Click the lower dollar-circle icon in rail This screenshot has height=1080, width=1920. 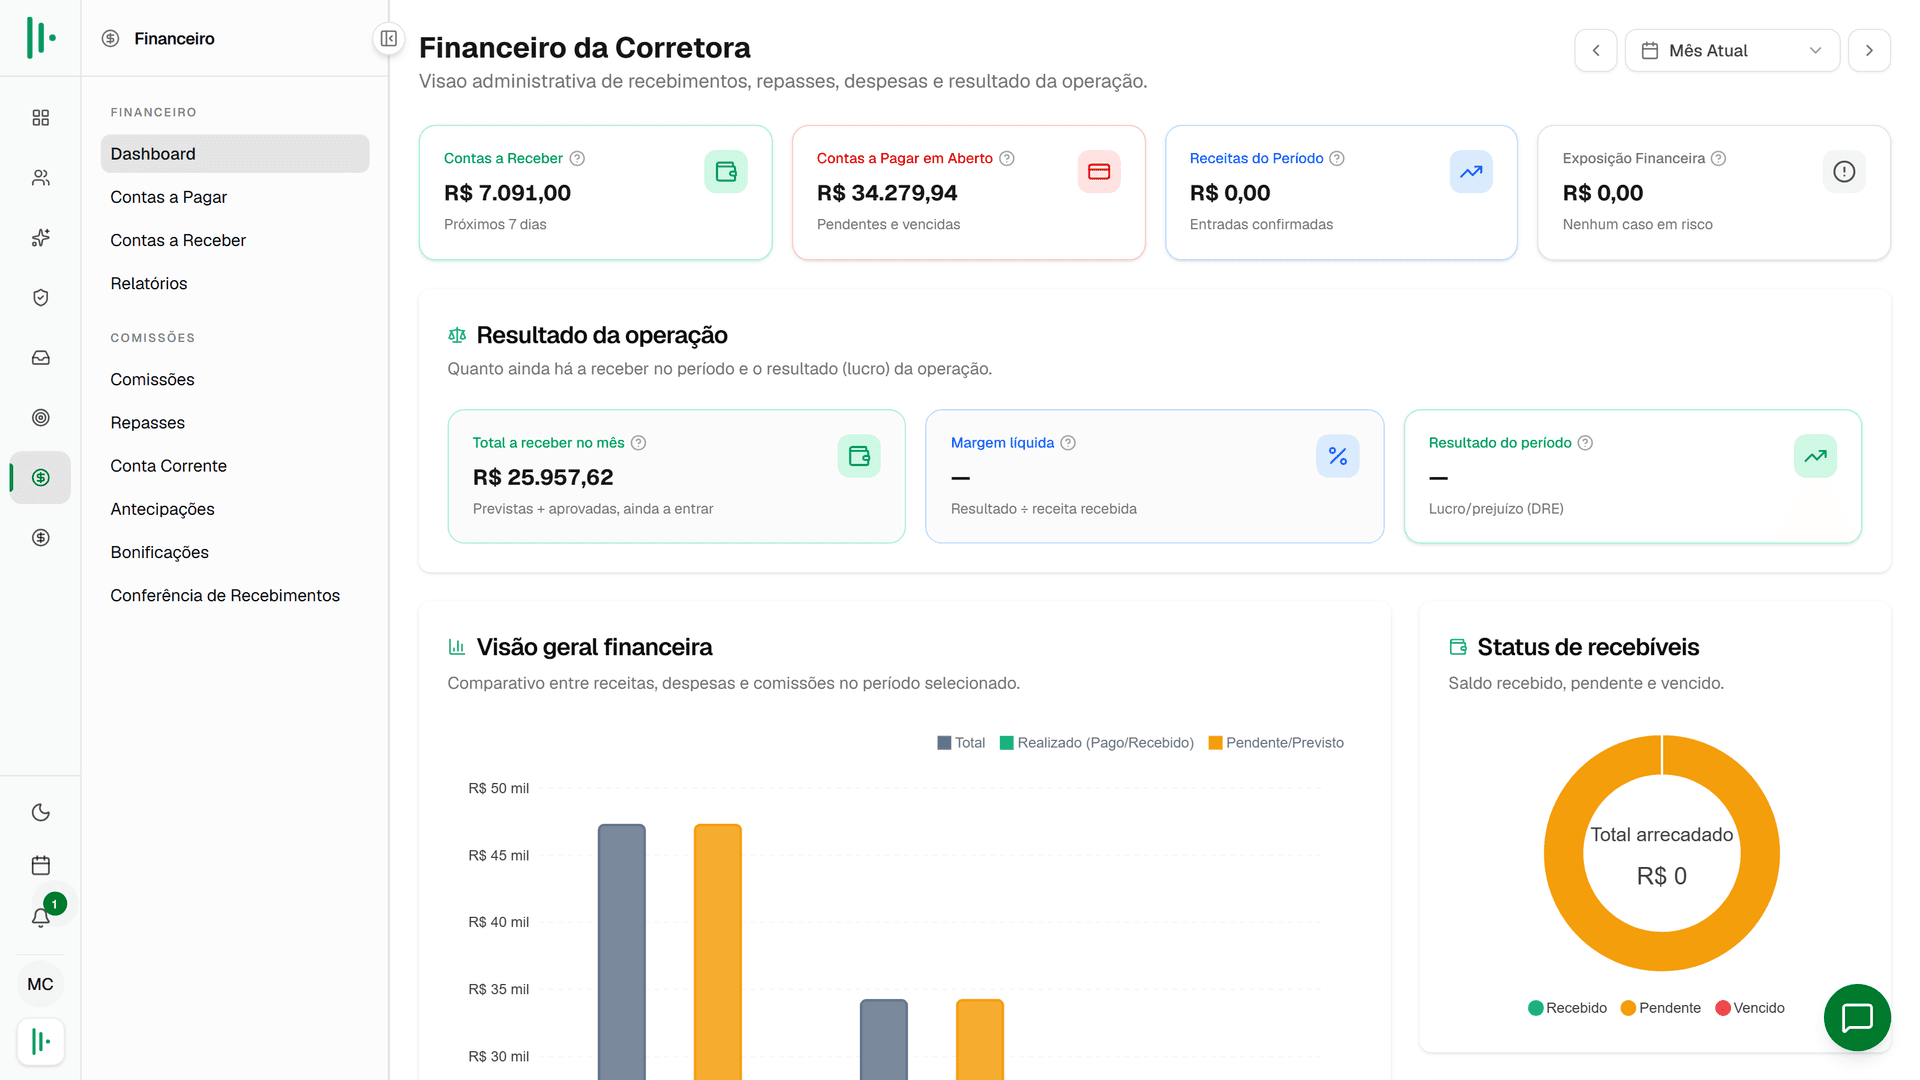pos(40,538)
